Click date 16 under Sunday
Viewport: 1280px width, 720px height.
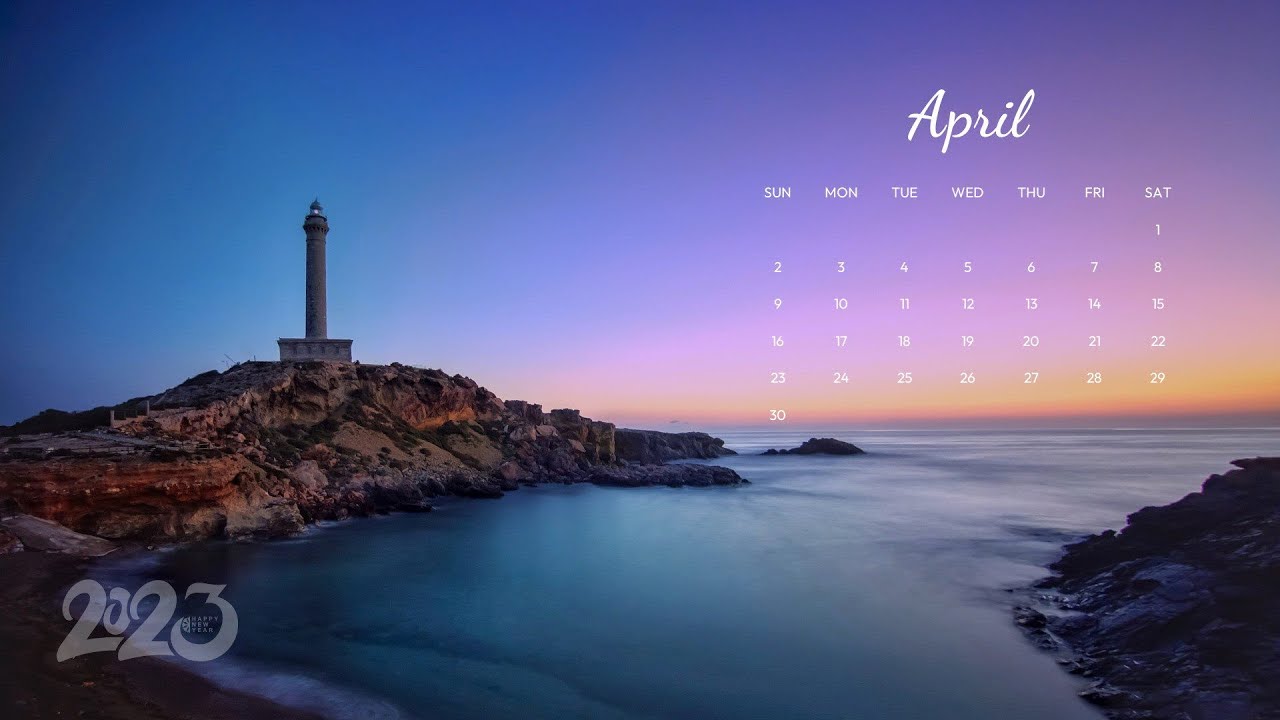(777, 341)
